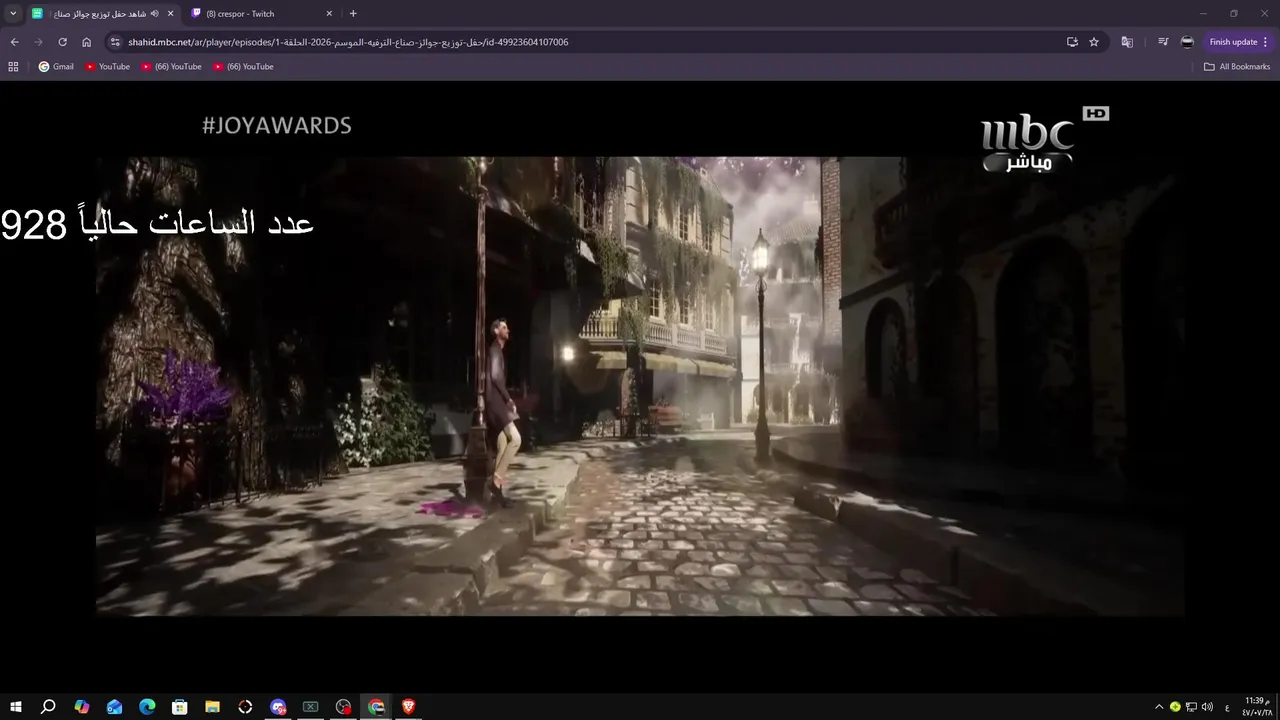Click the video player to pause

(x=640, y=385)
